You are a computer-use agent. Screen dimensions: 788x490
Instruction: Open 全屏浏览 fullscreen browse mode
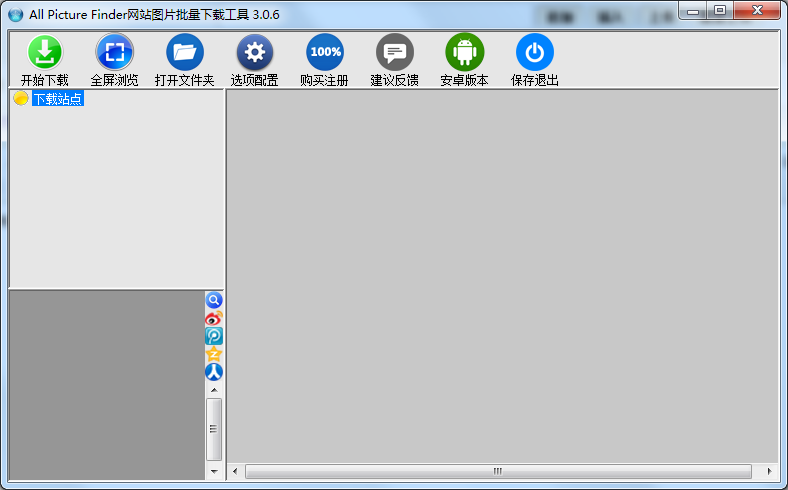[114, 52]
